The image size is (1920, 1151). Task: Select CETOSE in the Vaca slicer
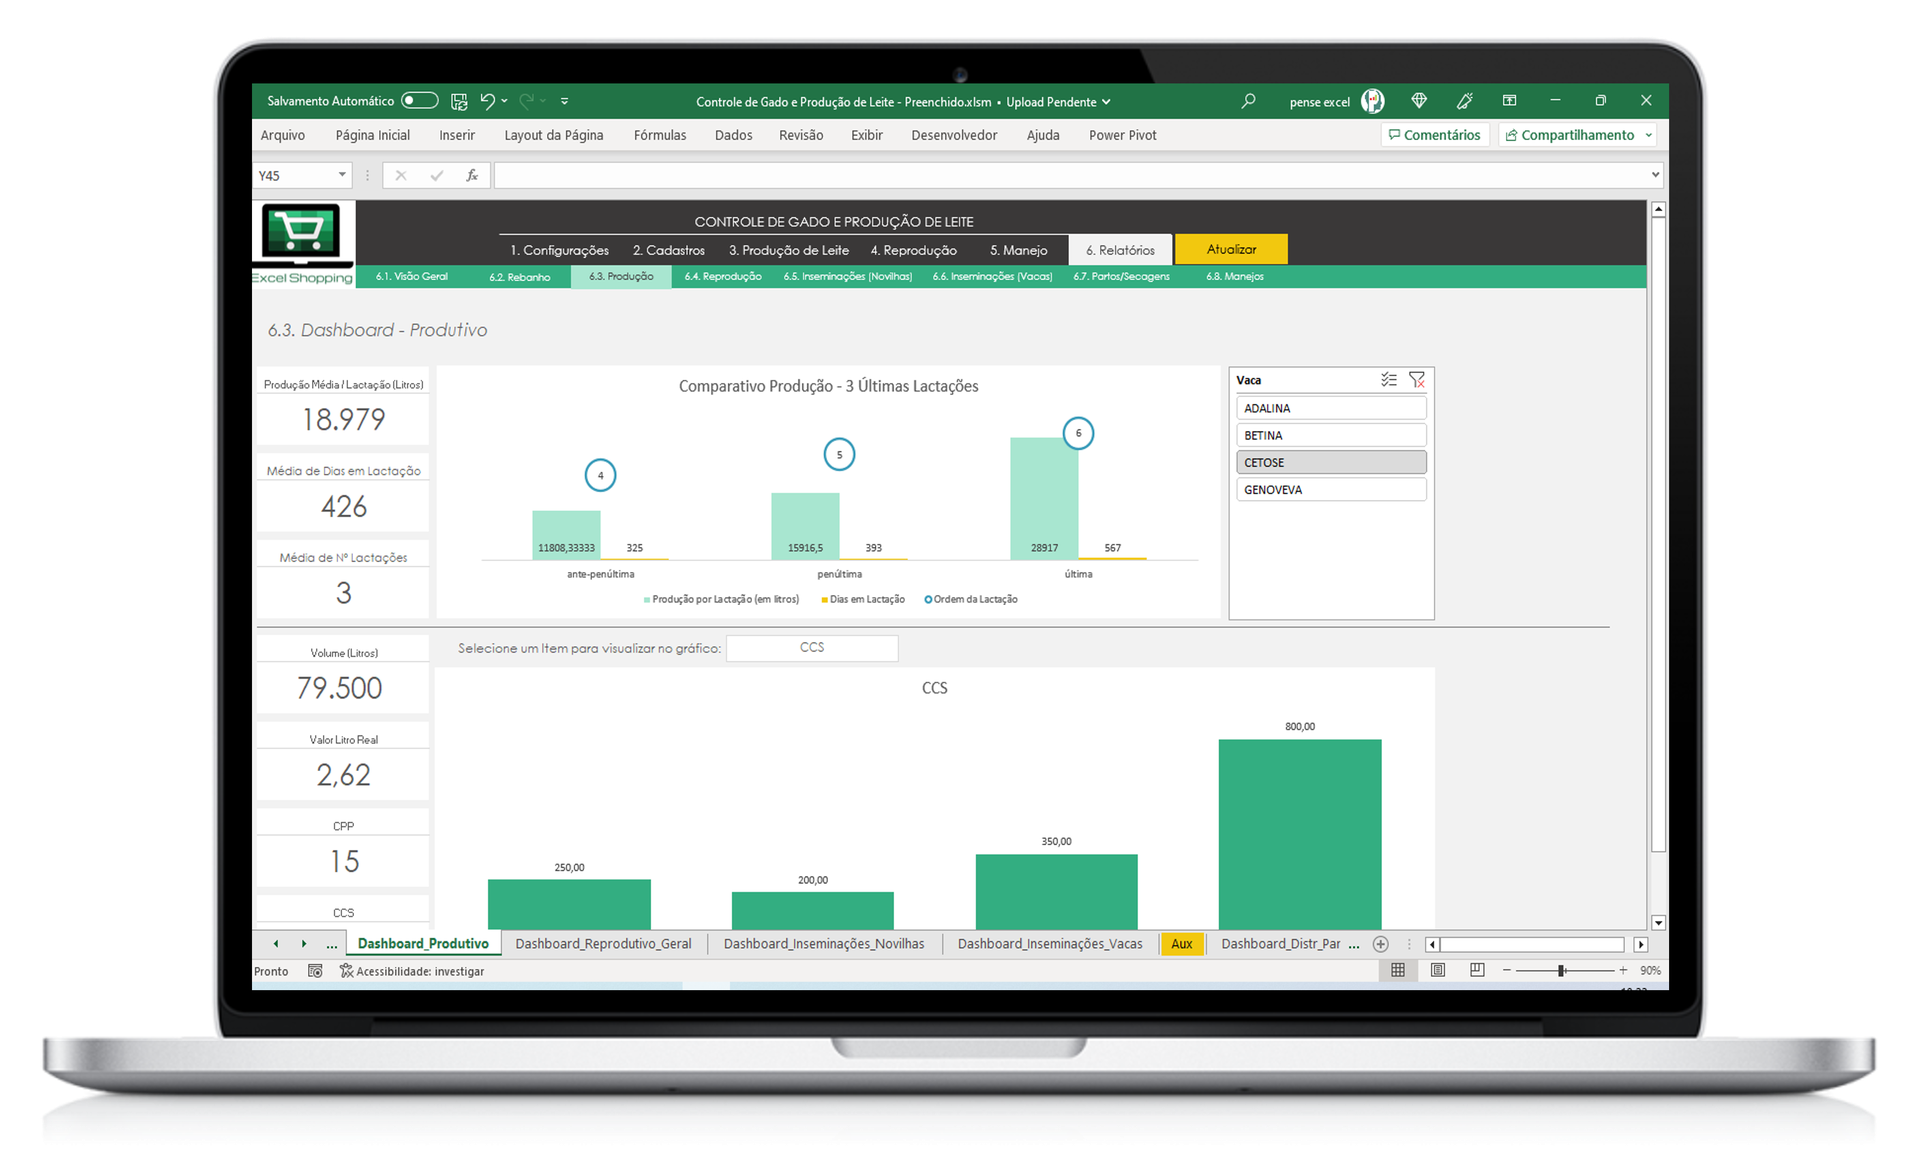tap(1330, 463)
